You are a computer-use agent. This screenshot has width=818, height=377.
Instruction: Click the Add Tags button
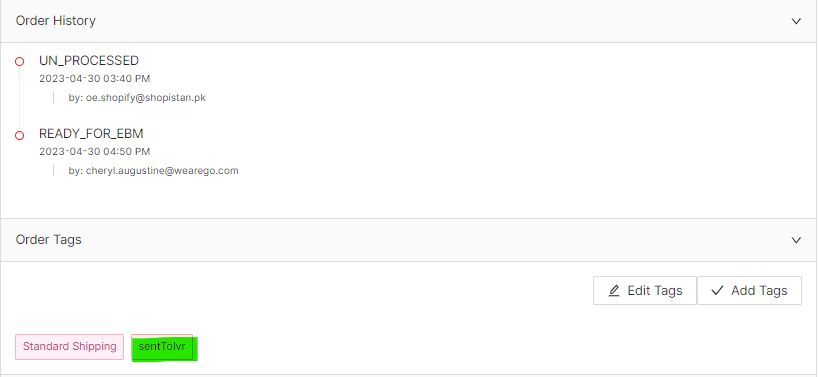pyautogui.click(x=749, y=290)
